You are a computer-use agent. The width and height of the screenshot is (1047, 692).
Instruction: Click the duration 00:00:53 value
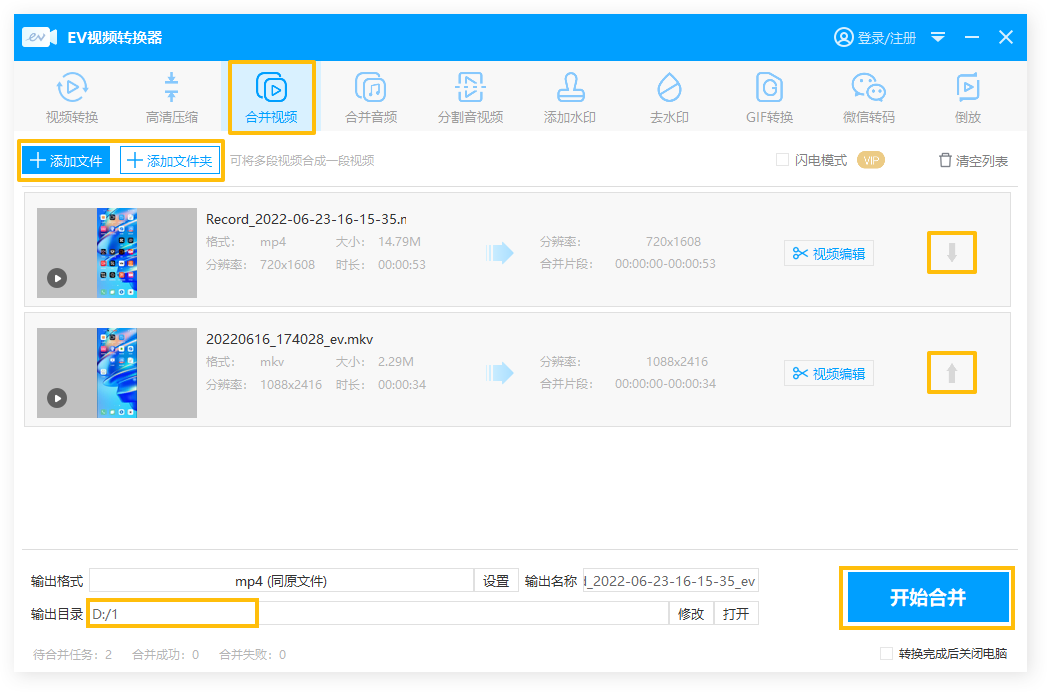coord(402,265)
